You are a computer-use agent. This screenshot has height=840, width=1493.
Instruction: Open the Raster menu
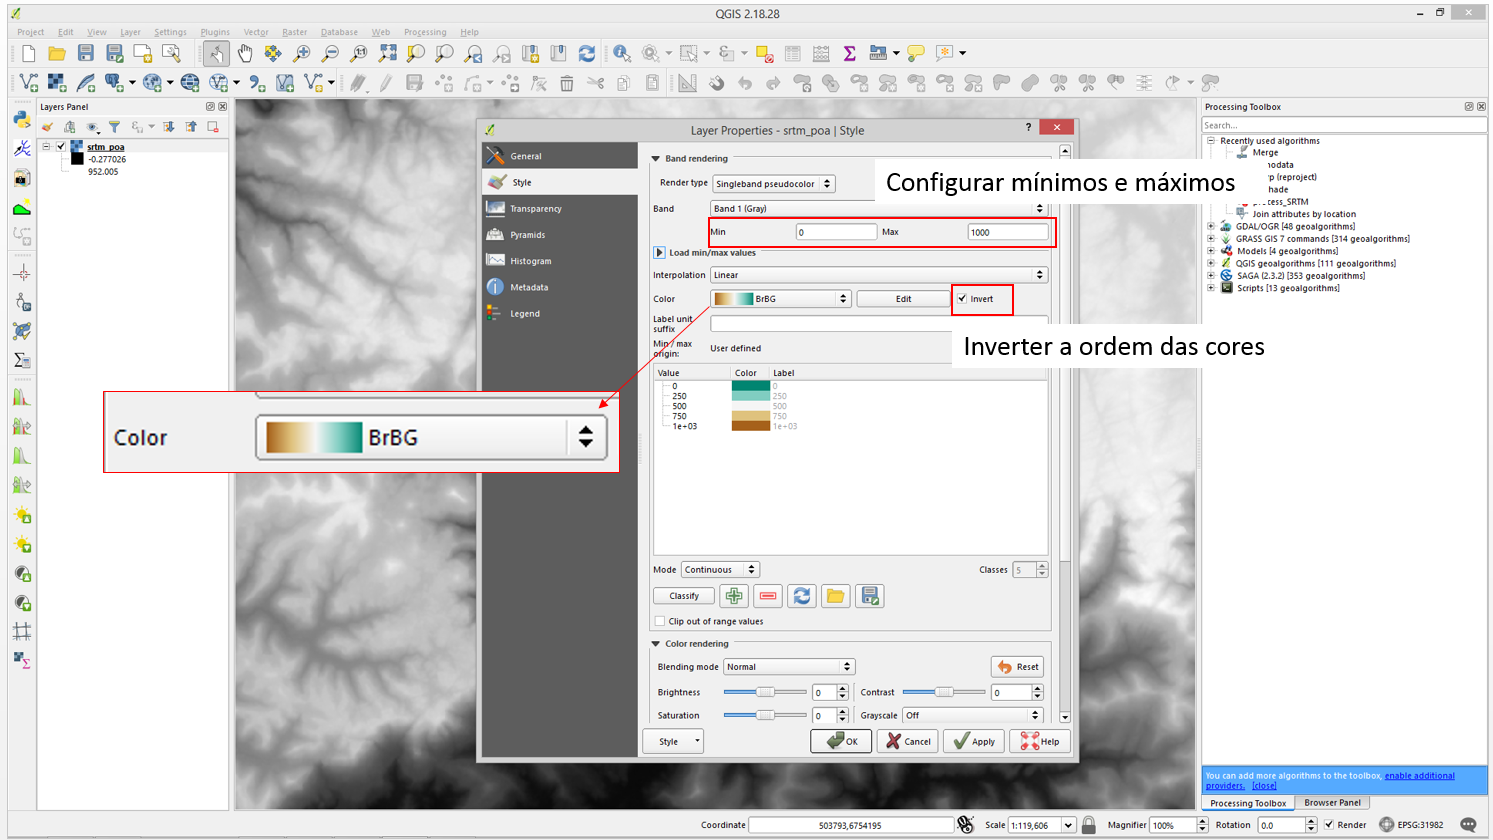coord(294,32)
